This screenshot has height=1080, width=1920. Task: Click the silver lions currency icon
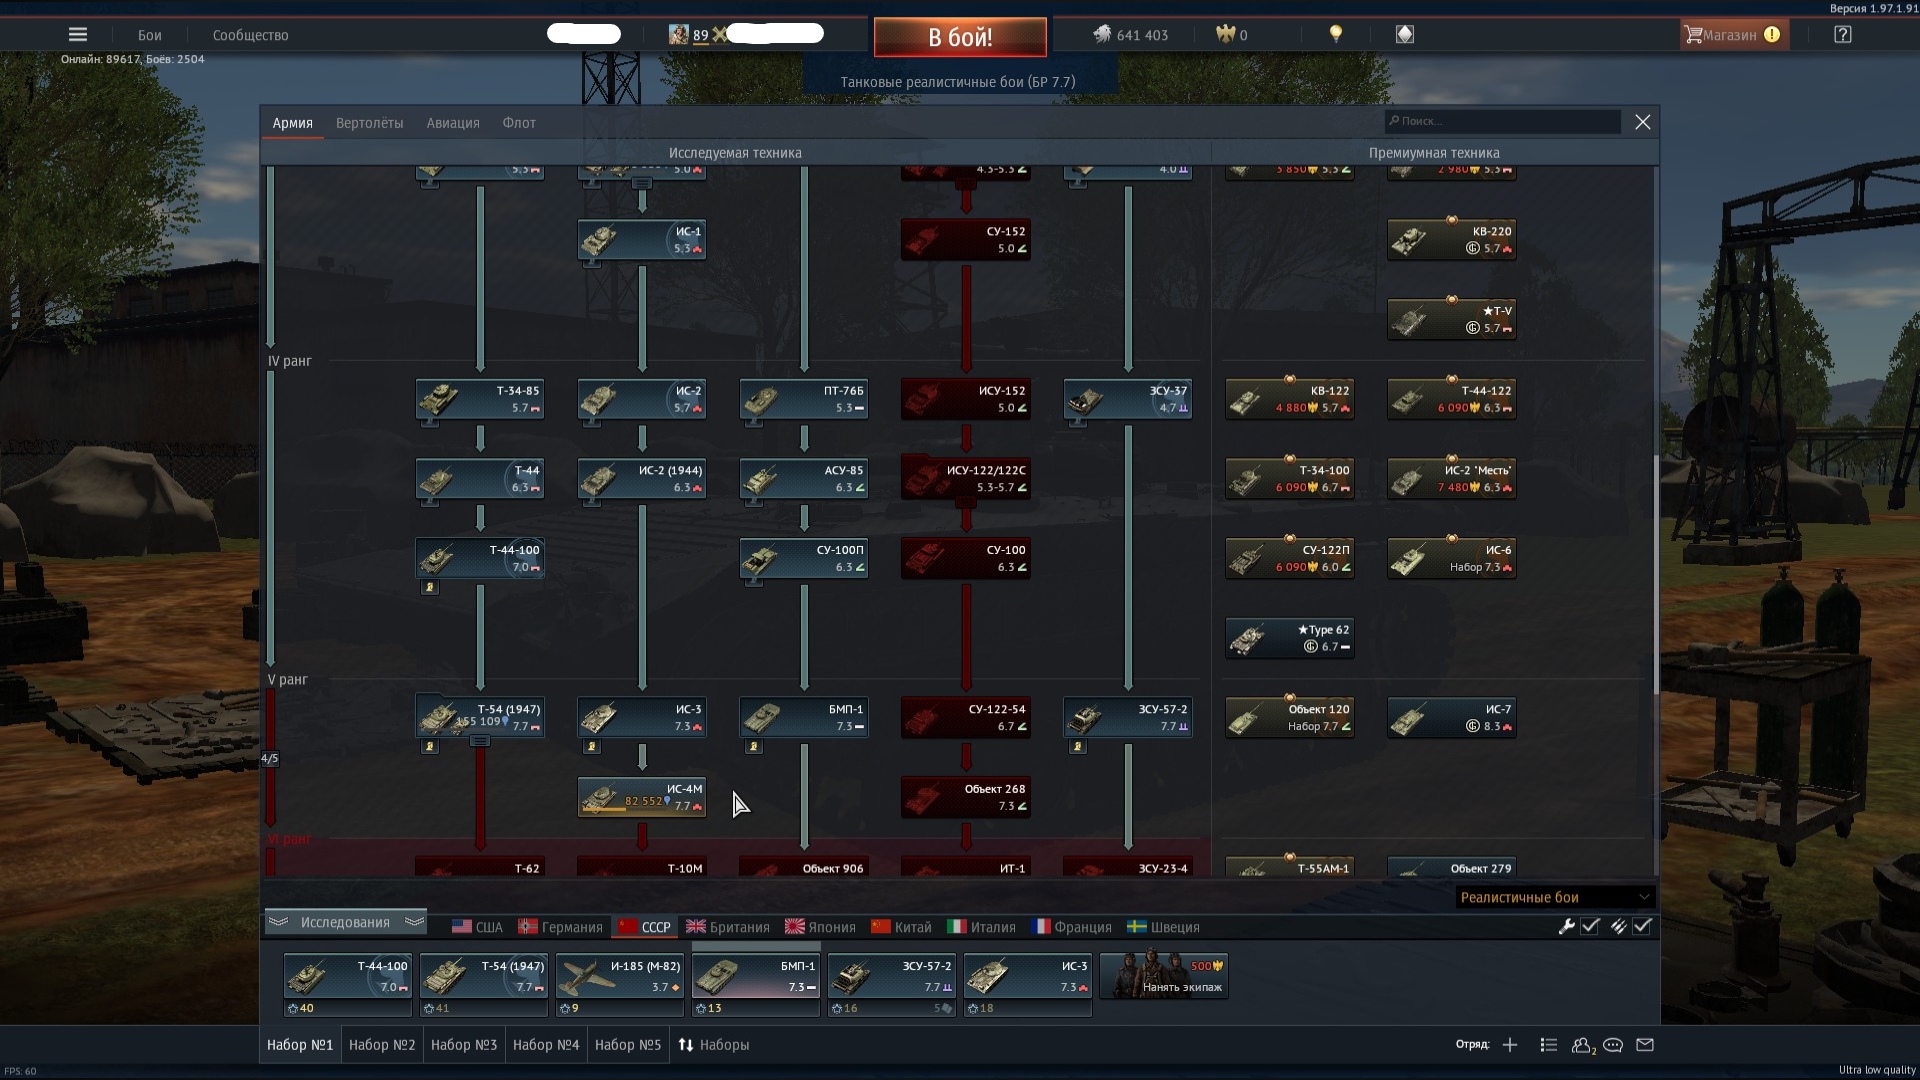1102,34
